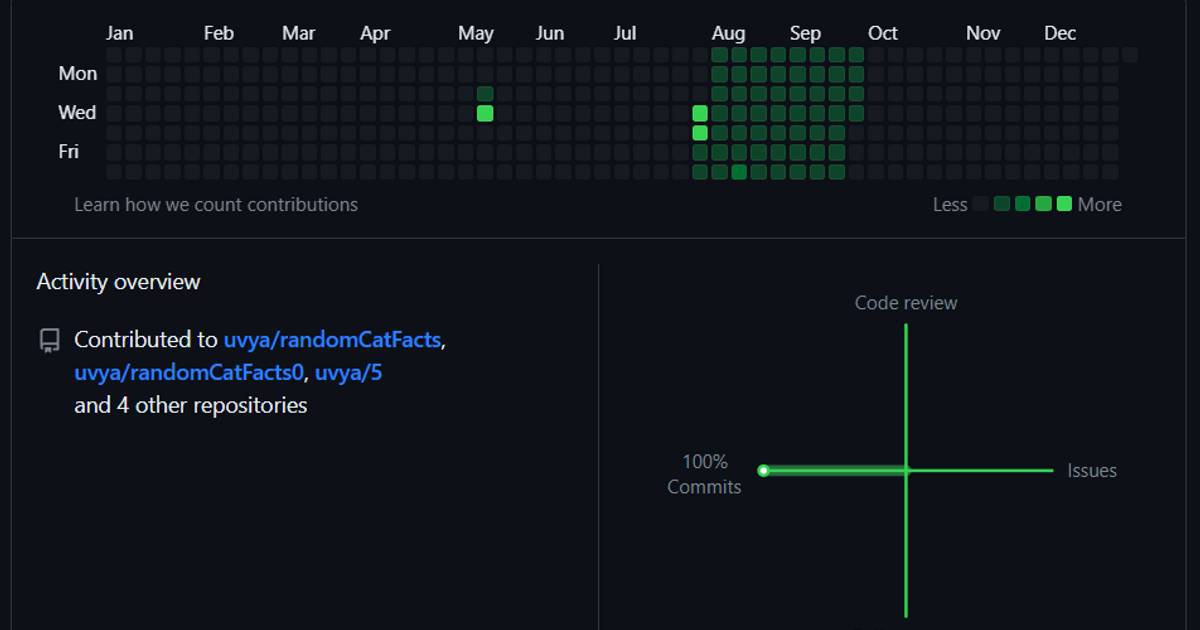The height and width of the screenshot is (630, 1200).
Task: Click the More legend label
Action: (1100, 205)
